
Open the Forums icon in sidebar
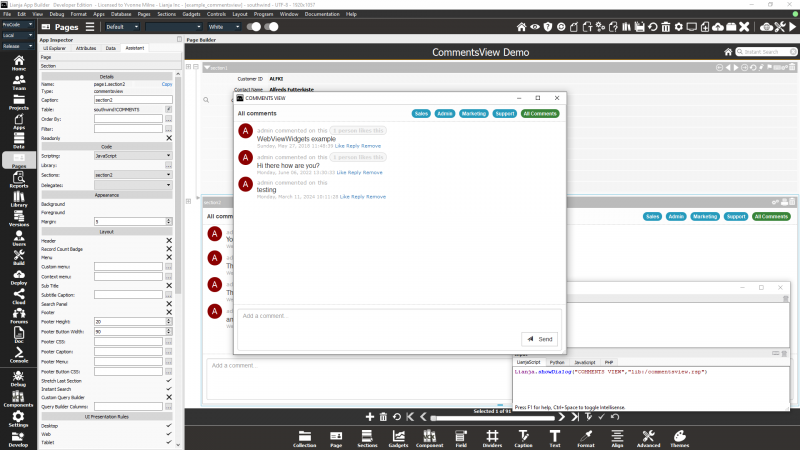tap(18, 316)
